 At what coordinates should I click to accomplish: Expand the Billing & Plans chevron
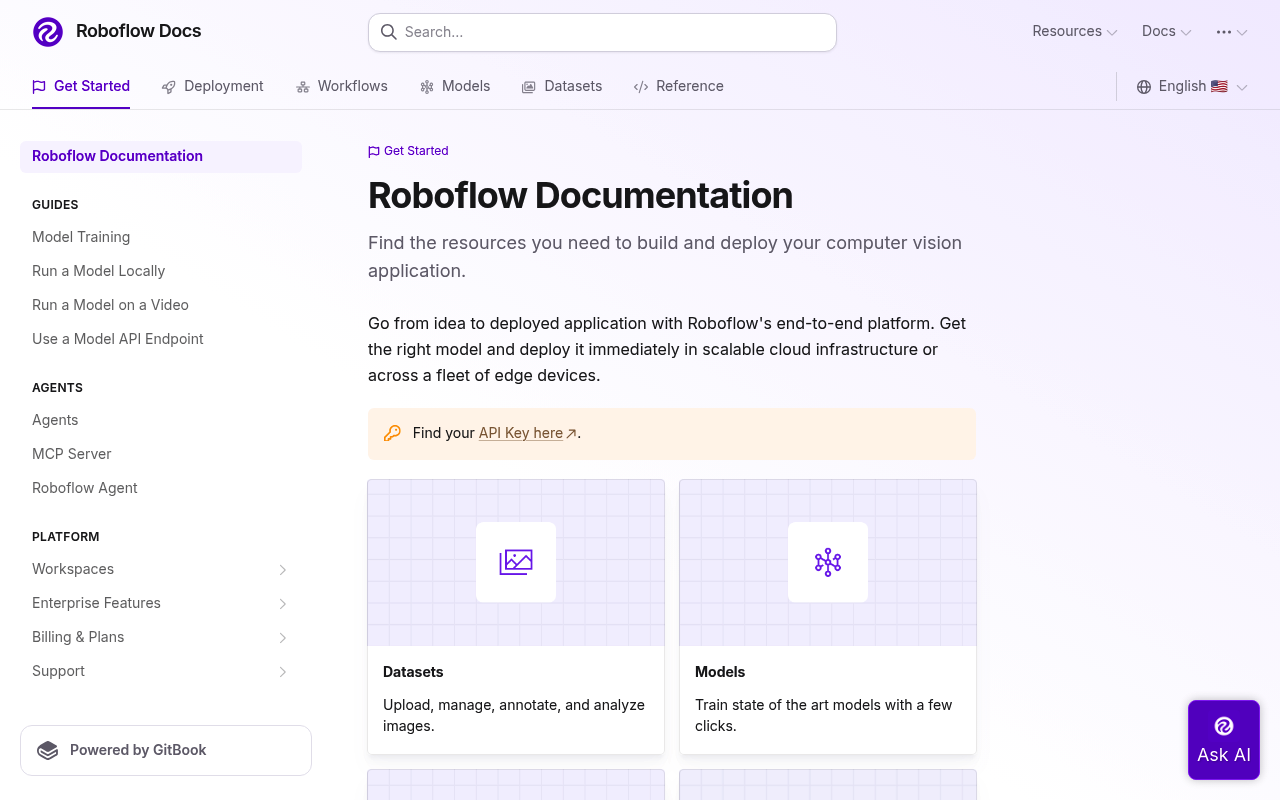283,638
